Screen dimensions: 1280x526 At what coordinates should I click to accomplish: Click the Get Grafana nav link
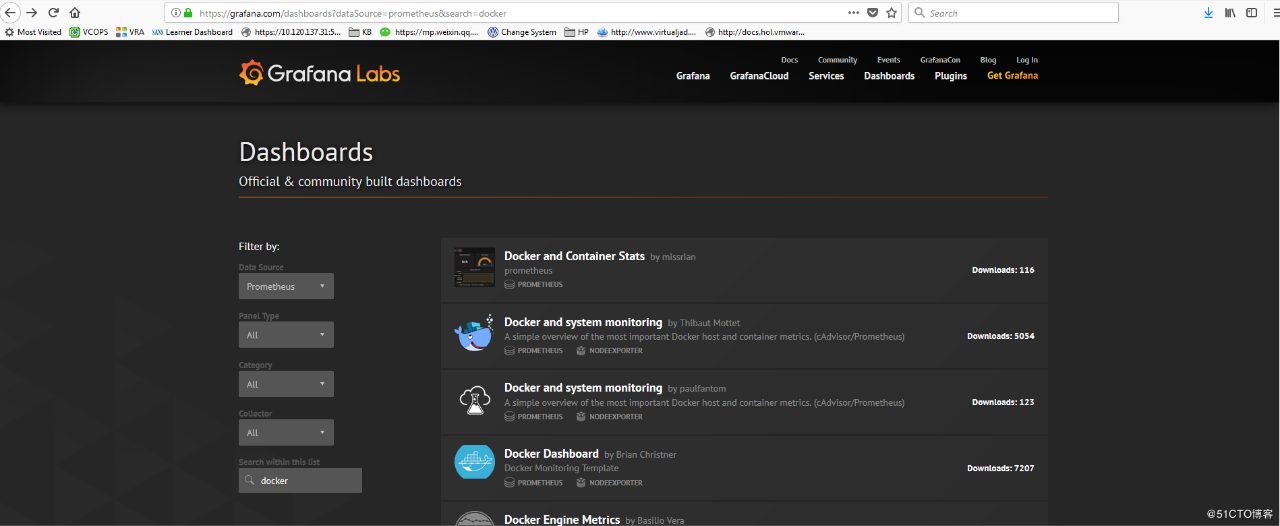[1012, 76]
